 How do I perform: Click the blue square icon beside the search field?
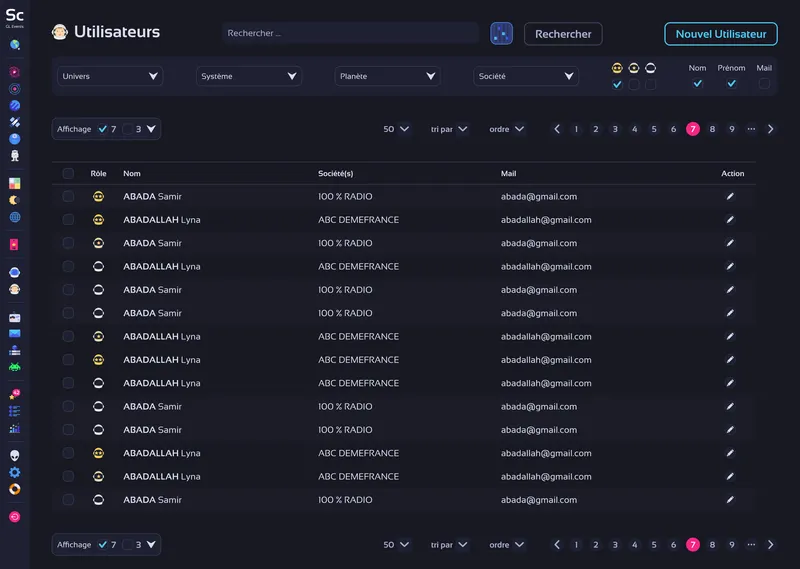(501, 34)
